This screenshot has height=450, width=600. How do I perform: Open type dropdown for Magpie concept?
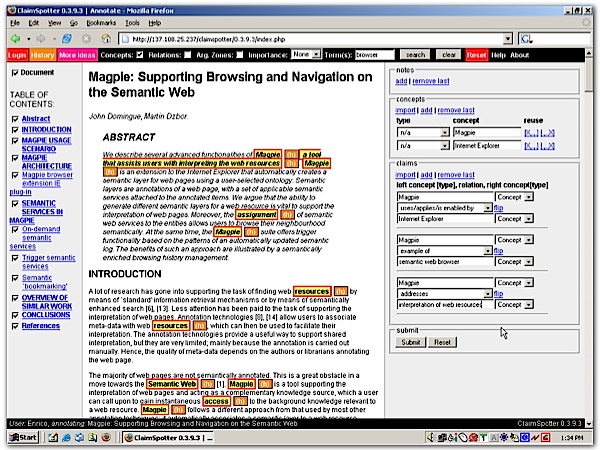[444, 132]
